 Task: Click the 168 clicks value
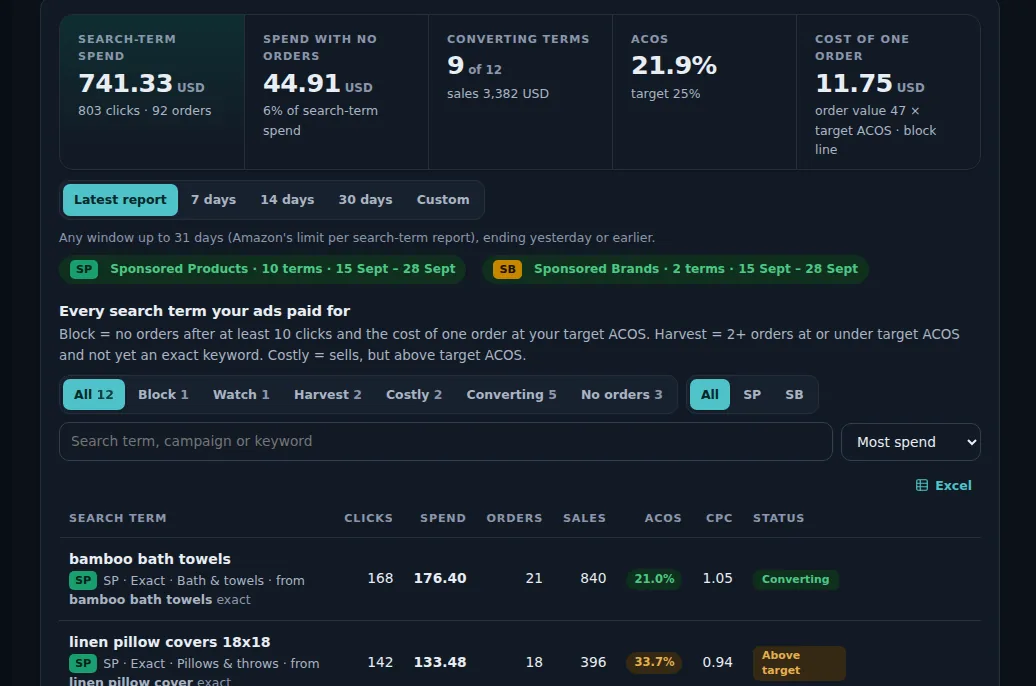point(380,578)
